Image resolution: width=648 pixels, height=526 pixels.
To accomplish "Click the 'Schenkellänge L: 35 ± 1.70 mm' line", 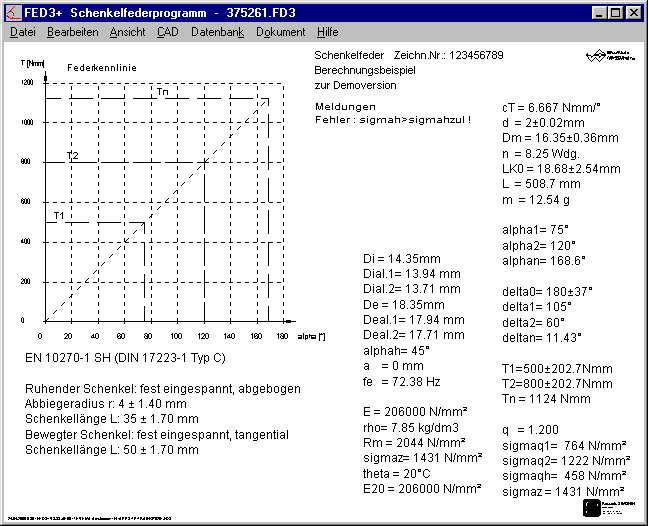I will 112,419.
